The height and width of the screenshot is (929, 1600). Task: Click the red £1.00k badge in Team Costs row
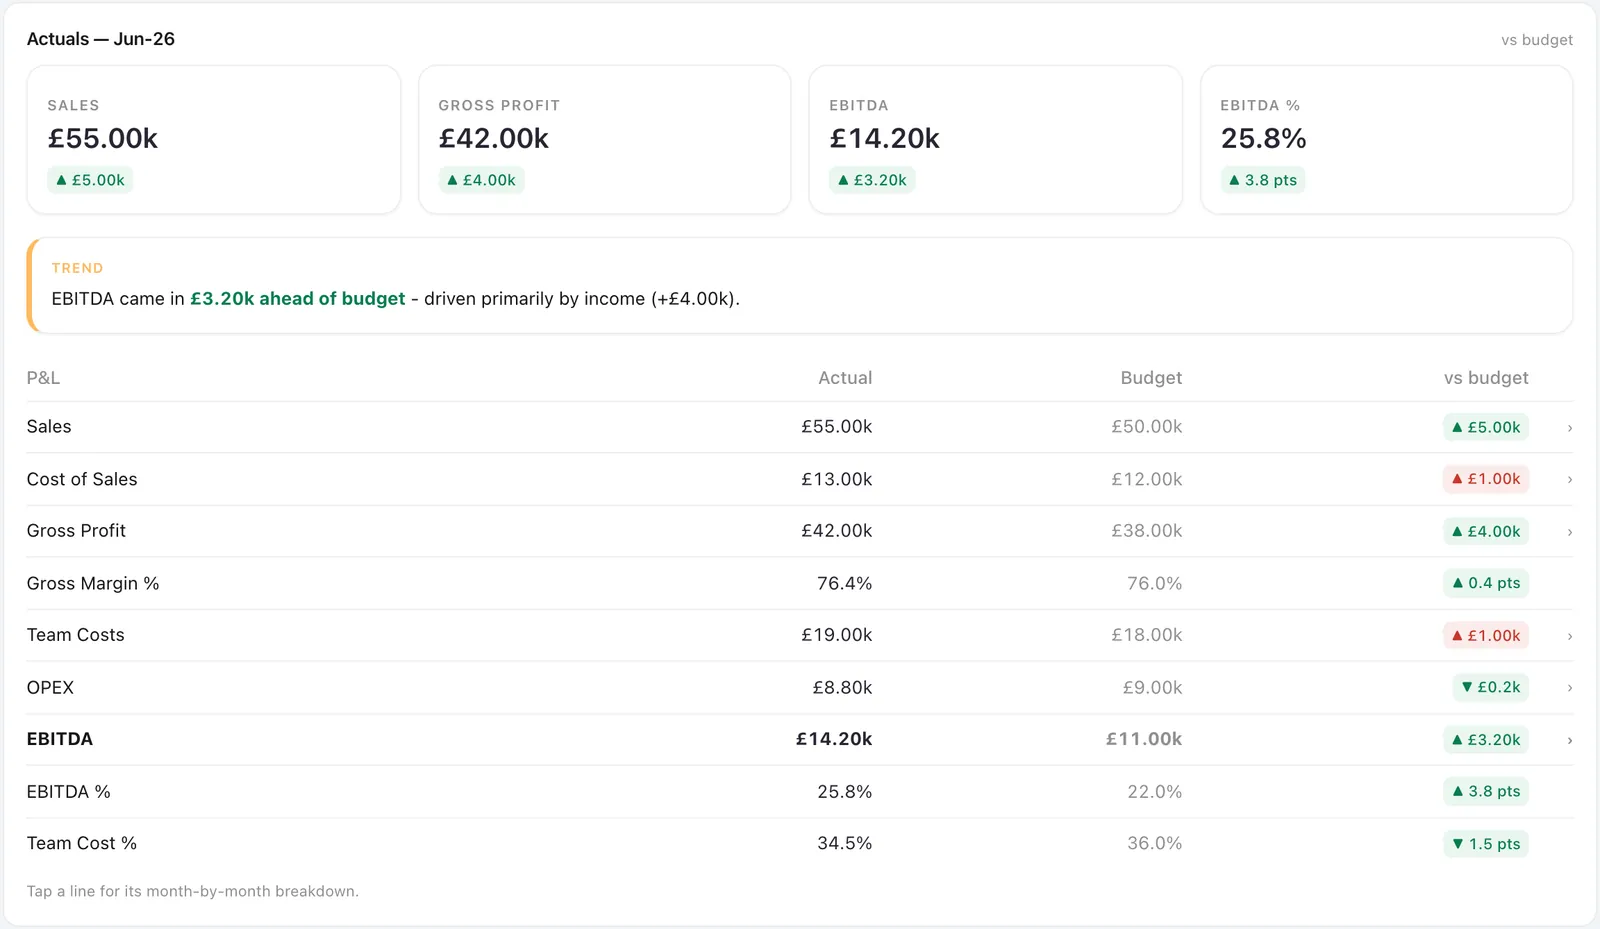1486,635
